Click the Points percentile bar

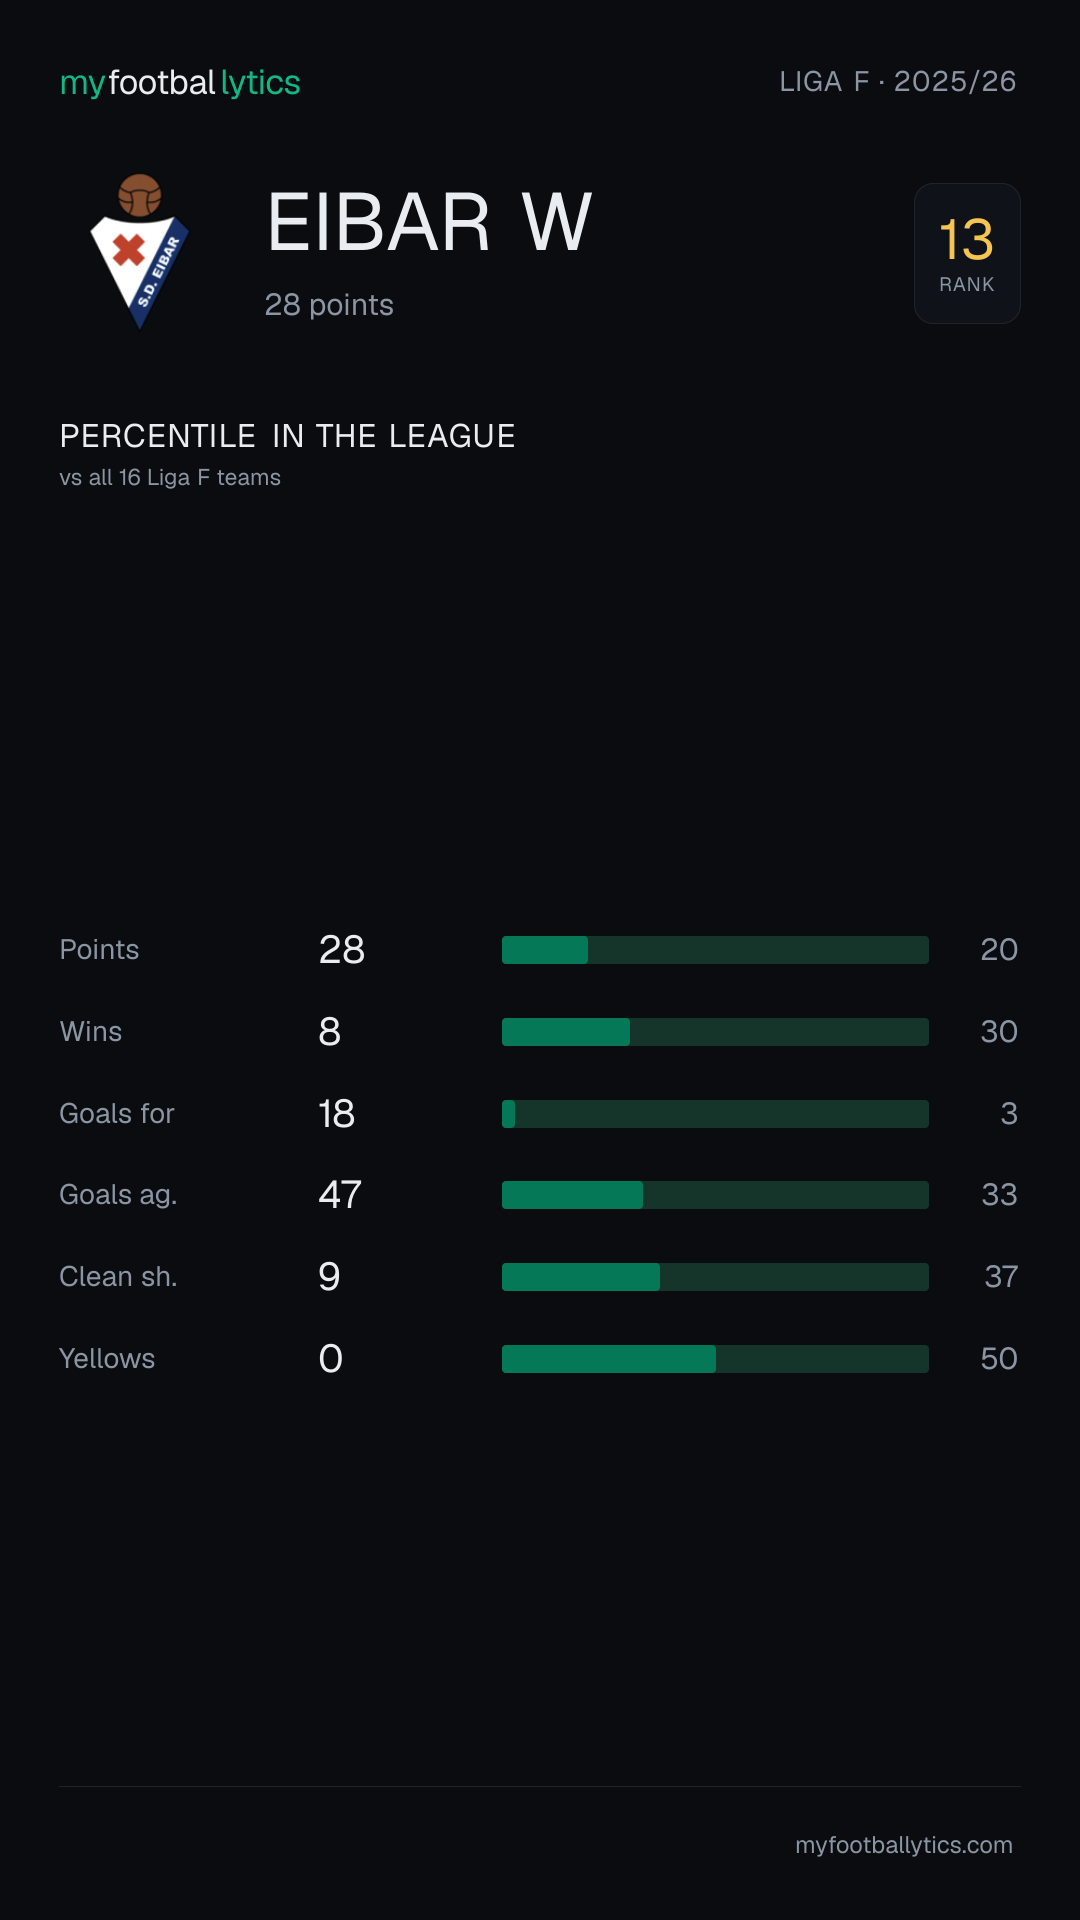715,950
